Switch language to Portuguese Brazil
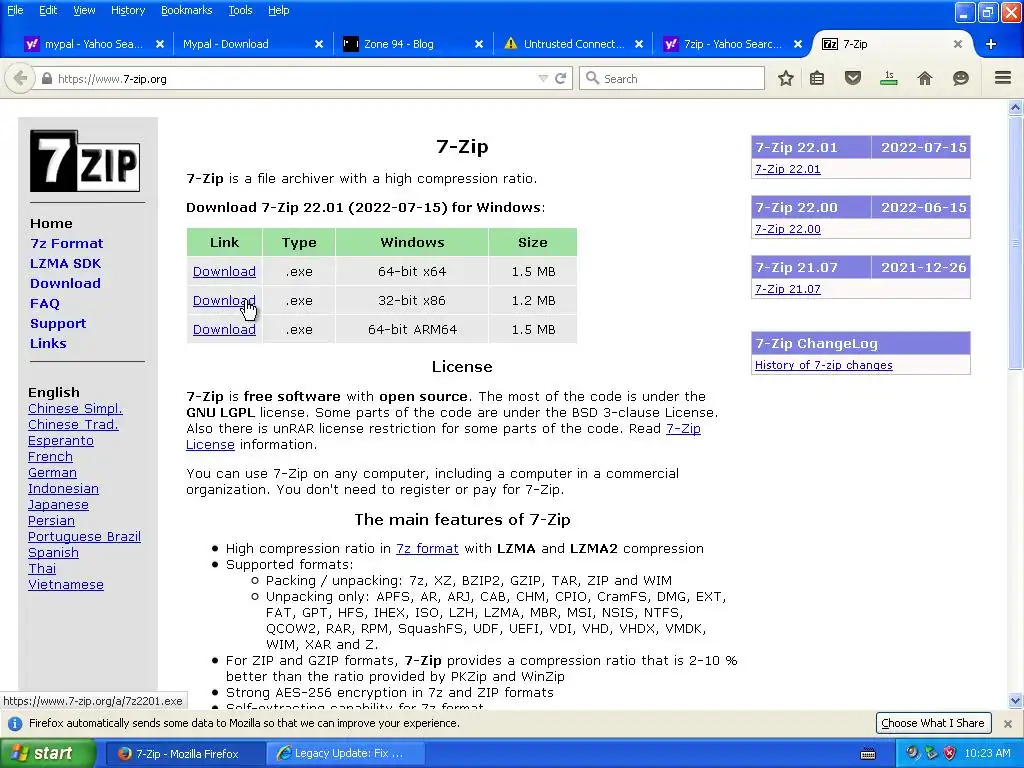This screenshot has height=768, width=1024. coord(84,537)
